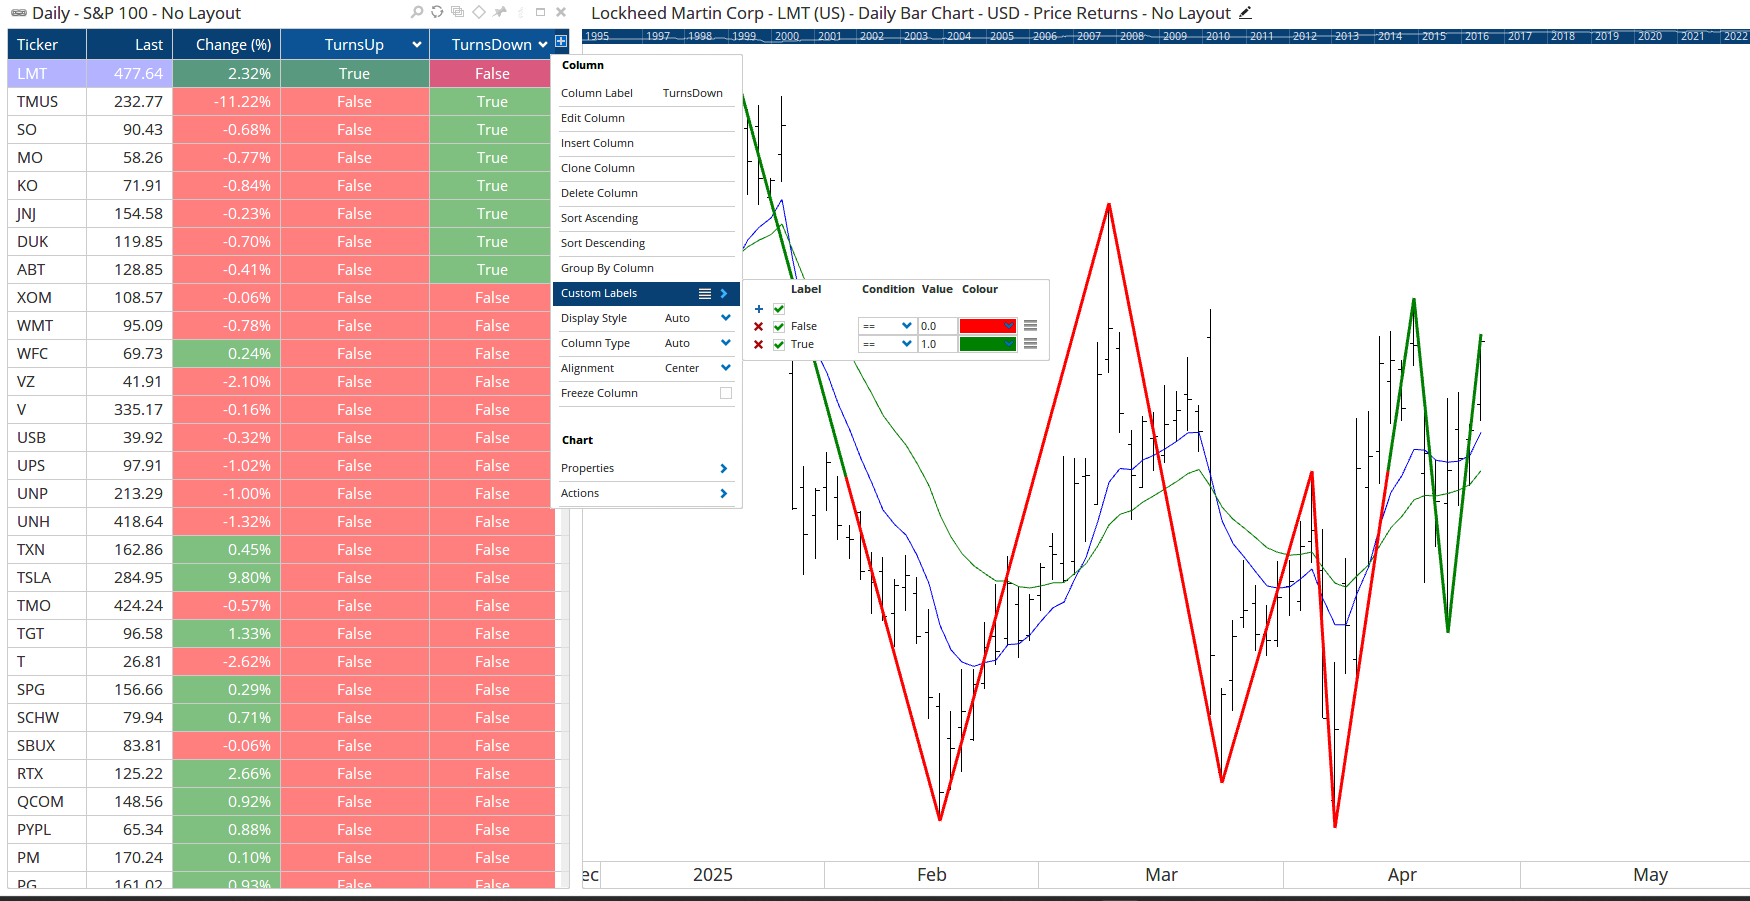
Task: Click the stacked bars icon beside Daily title
Action: tap(19, 13)
